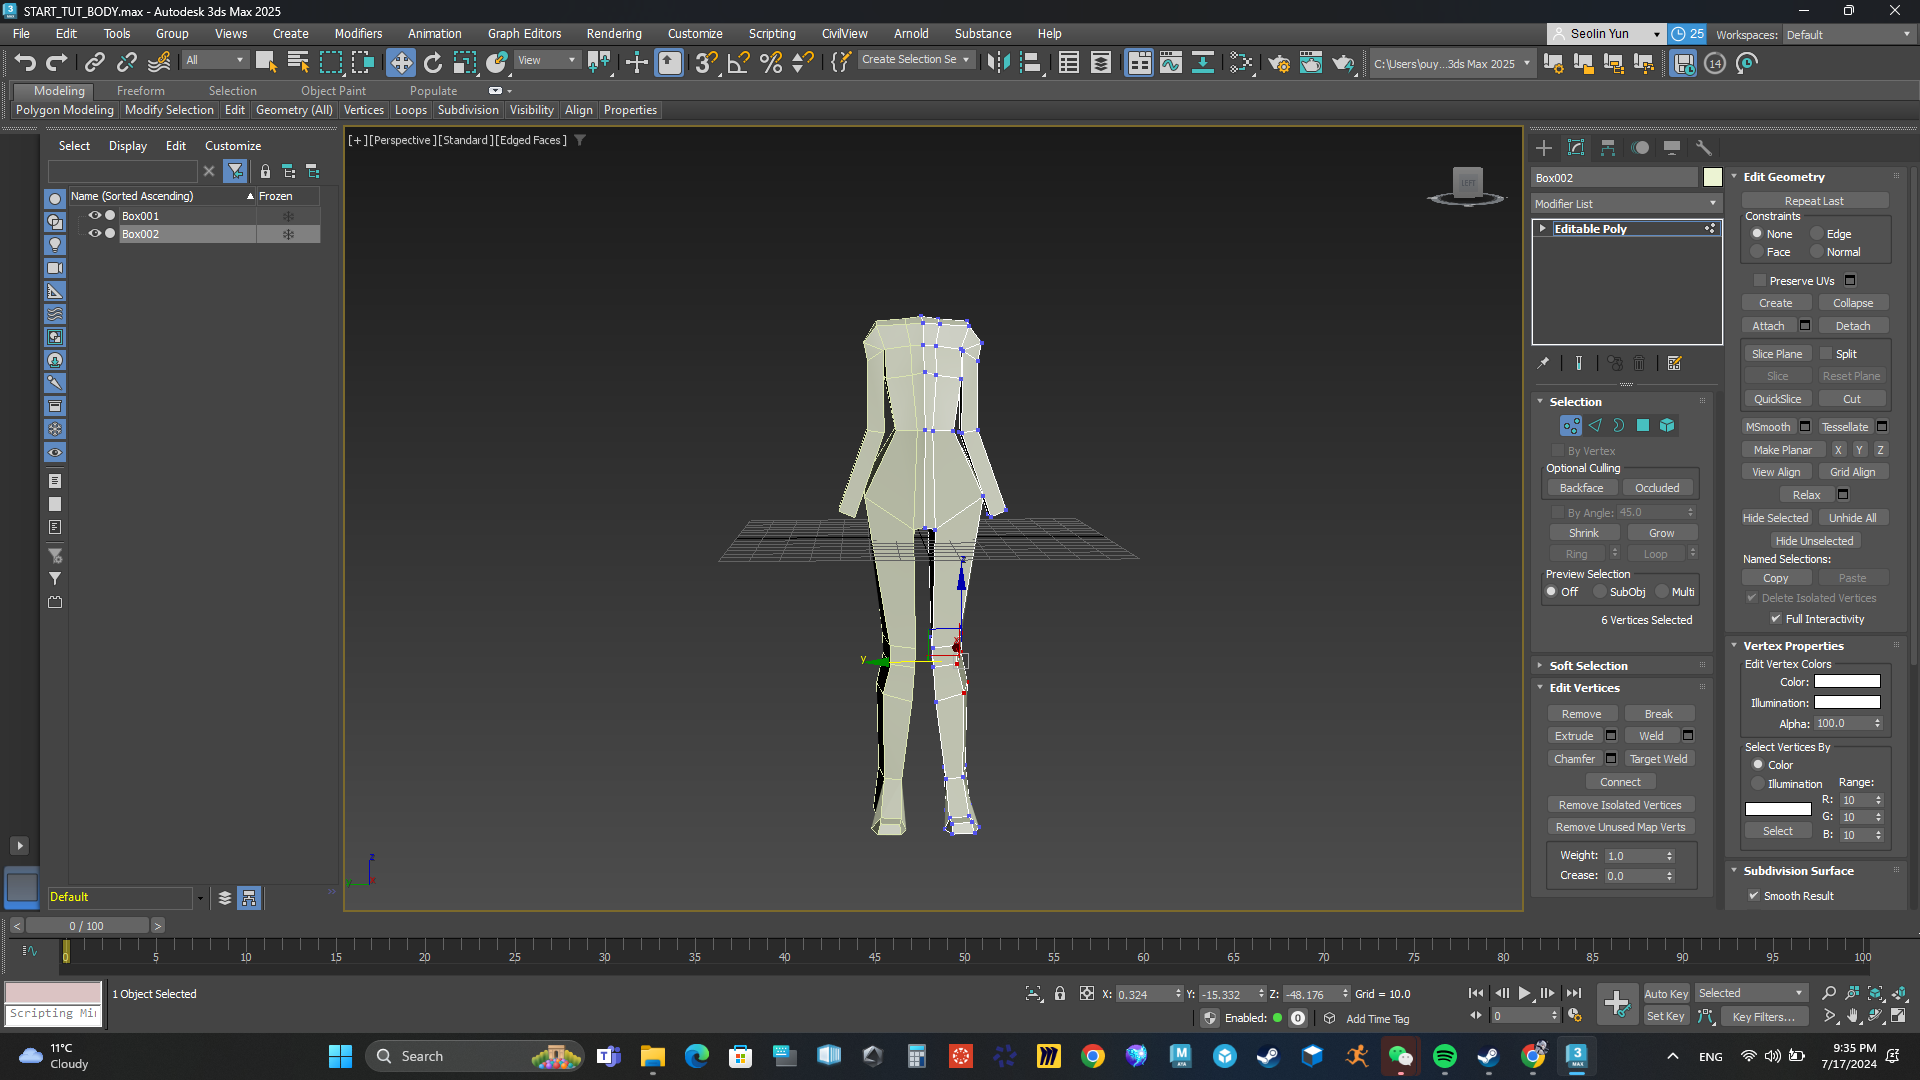Screen dimensions: 1920x1080
Task: Select Element sub-object level icon
Action: click(1667, 426)
